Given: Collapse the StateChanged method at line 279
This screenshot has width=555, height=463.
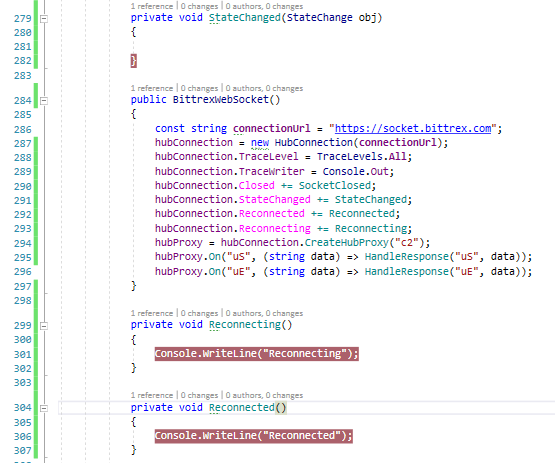Looking at the screenshot, I should point(44,19).
